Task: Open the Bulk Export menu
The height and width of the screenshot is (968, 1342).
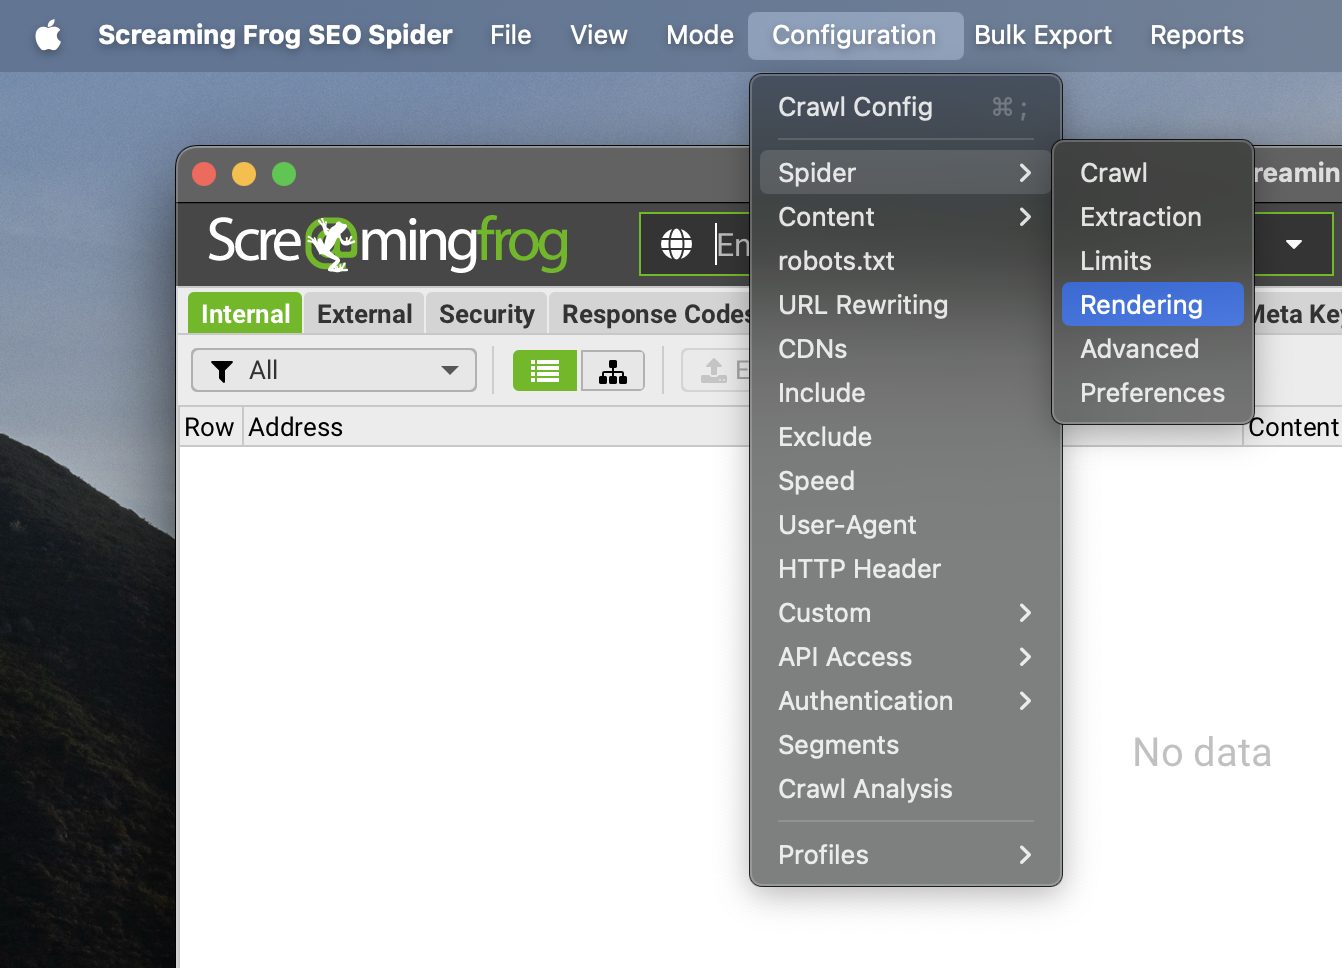Action: [x=1042, y=36]
